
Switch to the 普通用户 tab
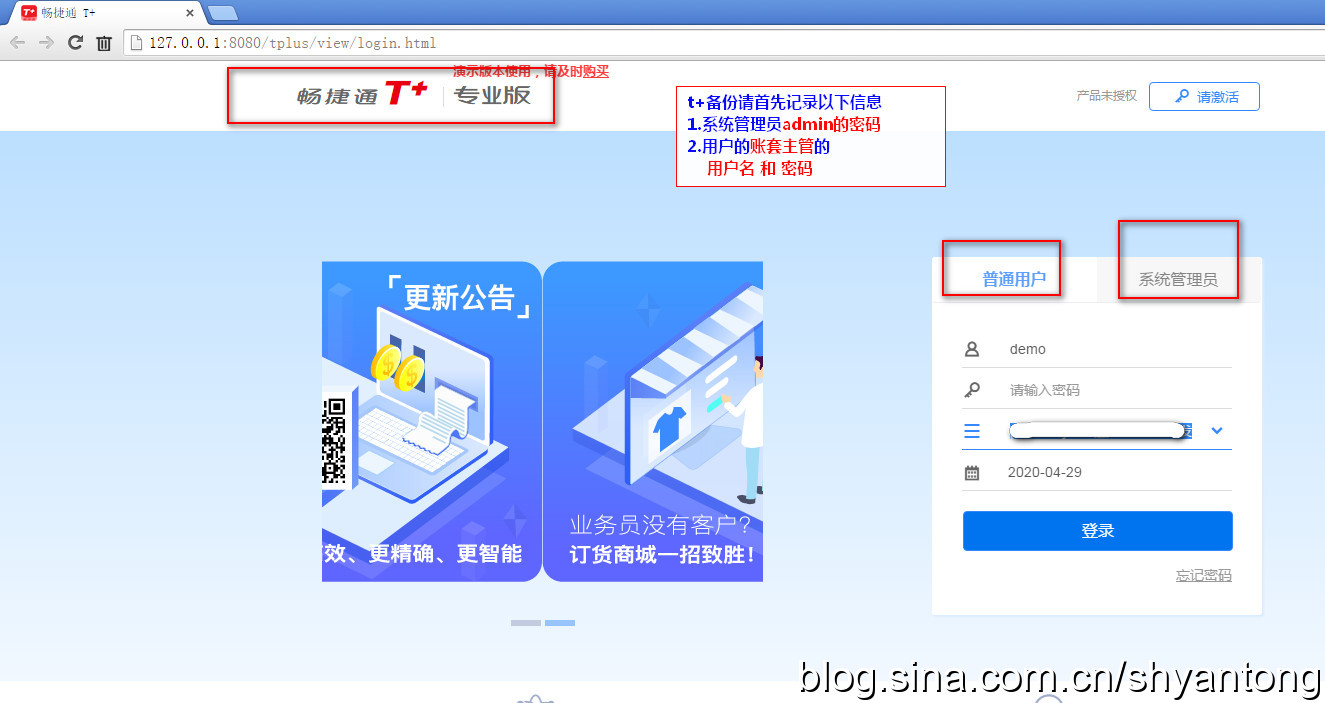click(x=1014, y=279)
